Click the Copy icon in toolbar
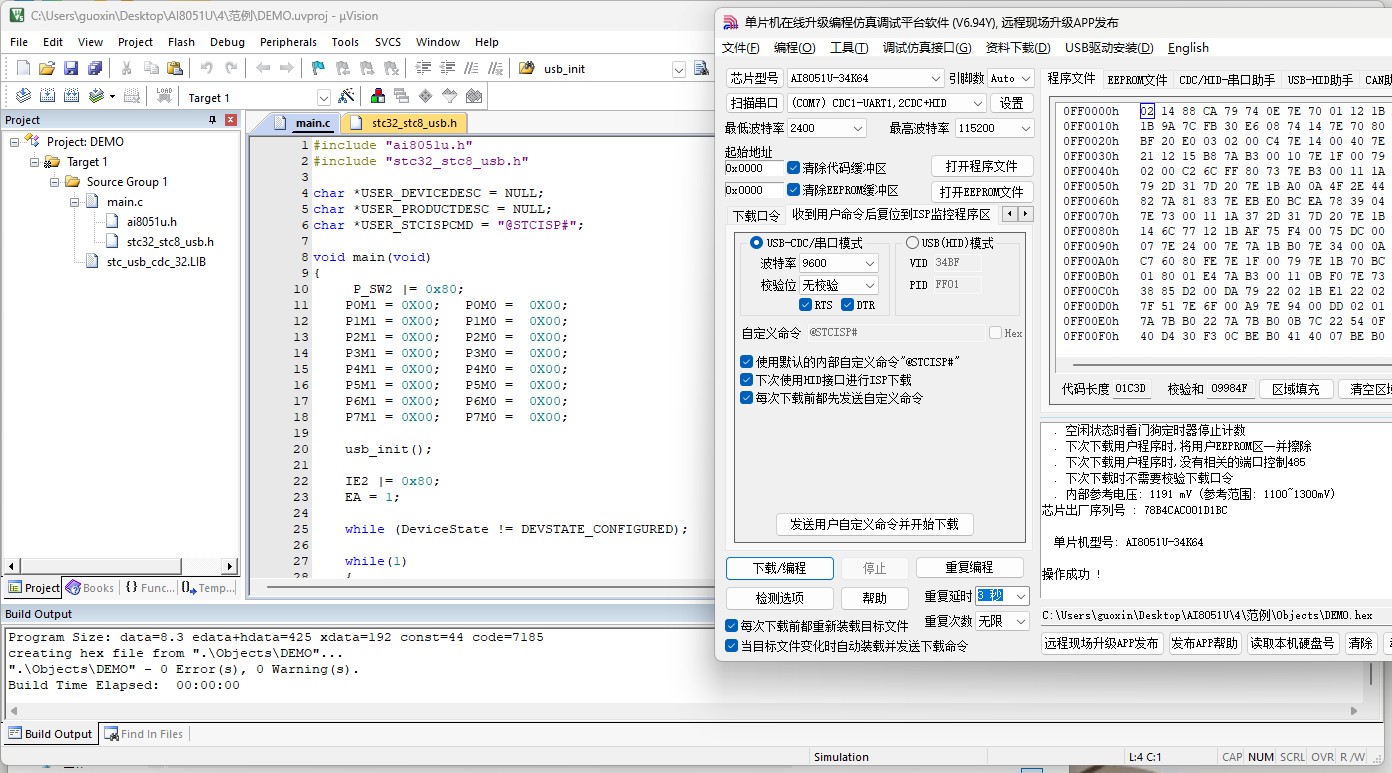Image resolution: width=1392 pixels, height=773 pixels. 151,68
